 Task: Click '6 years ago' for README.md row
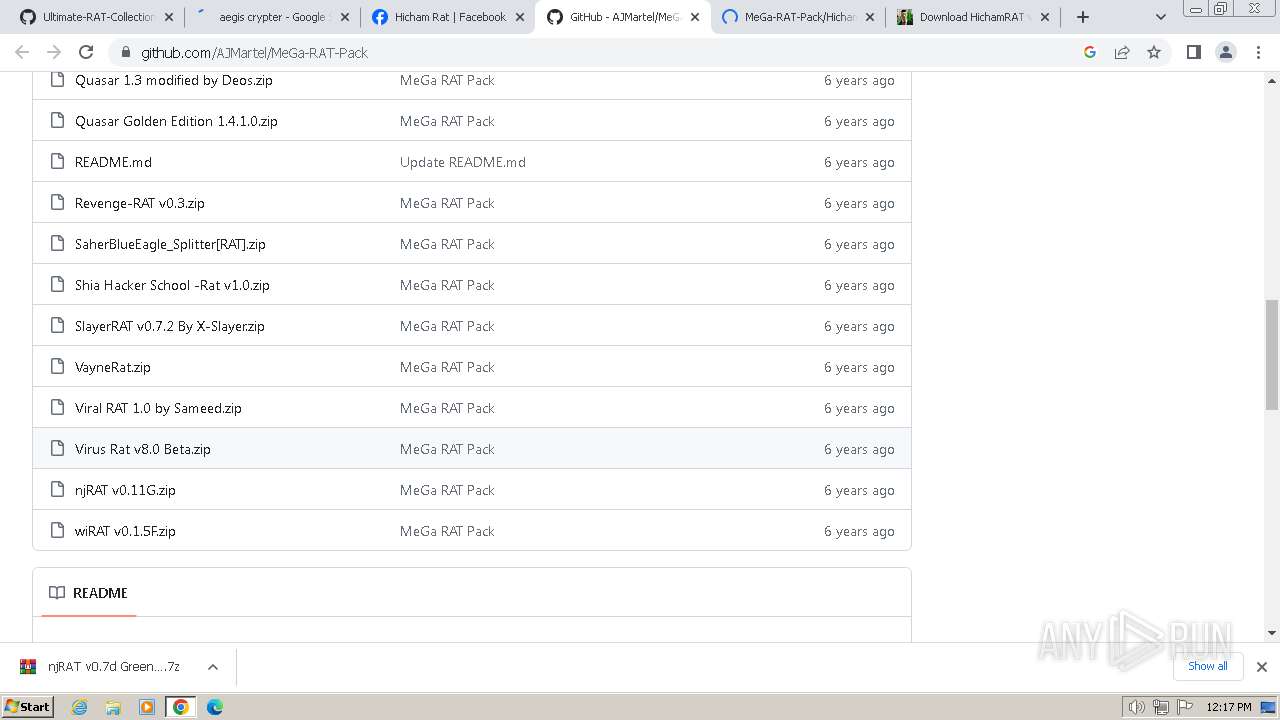pos(859,162)
